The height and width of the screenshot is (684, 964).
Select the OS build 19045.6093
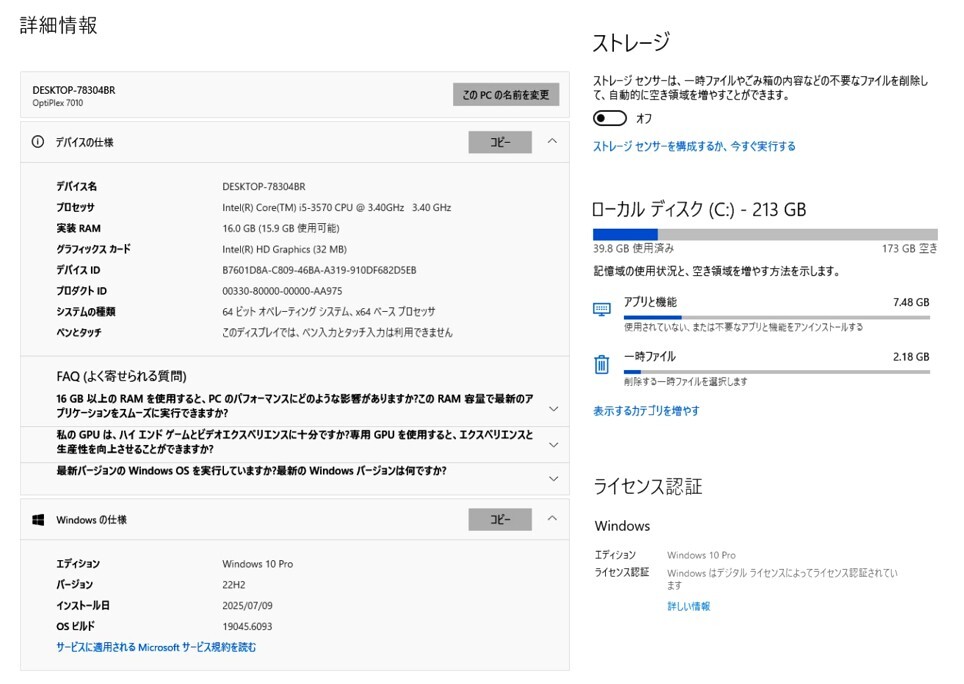pos(247,627)
